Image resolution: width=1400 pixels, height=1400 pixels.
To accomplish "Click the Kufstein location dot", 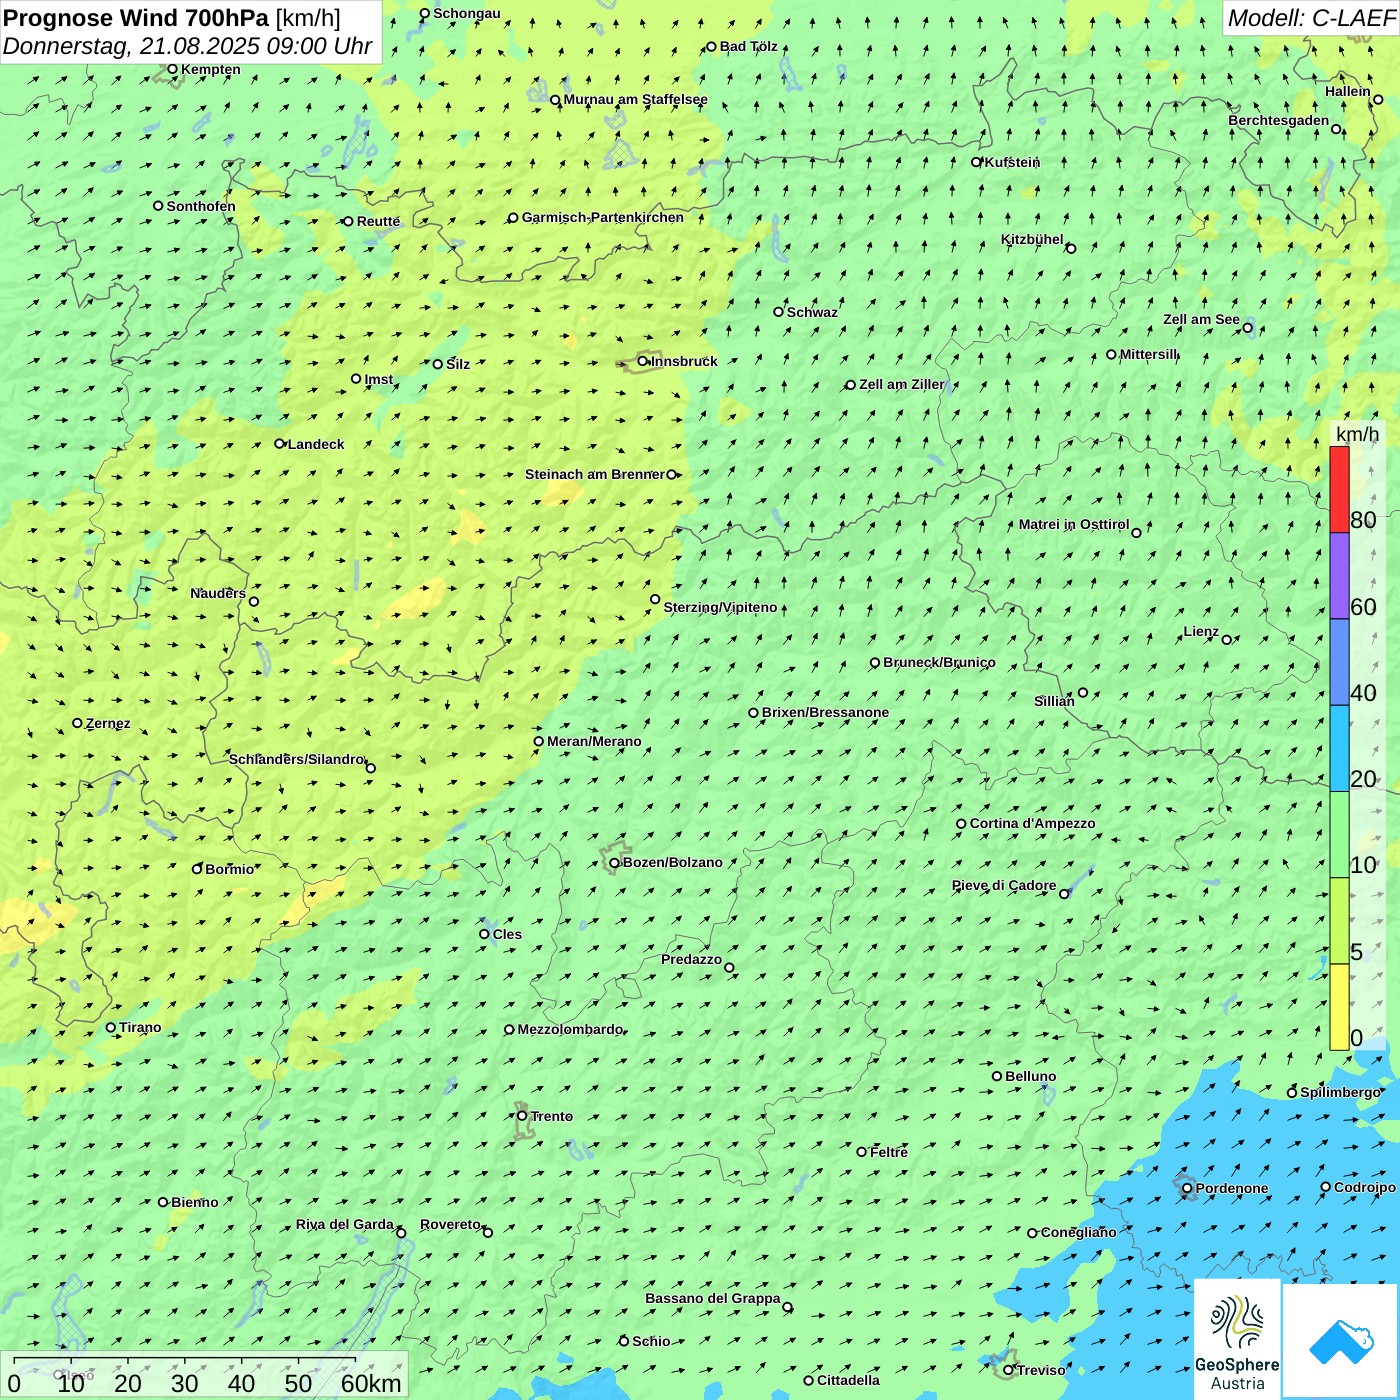I will coord(977,162).
